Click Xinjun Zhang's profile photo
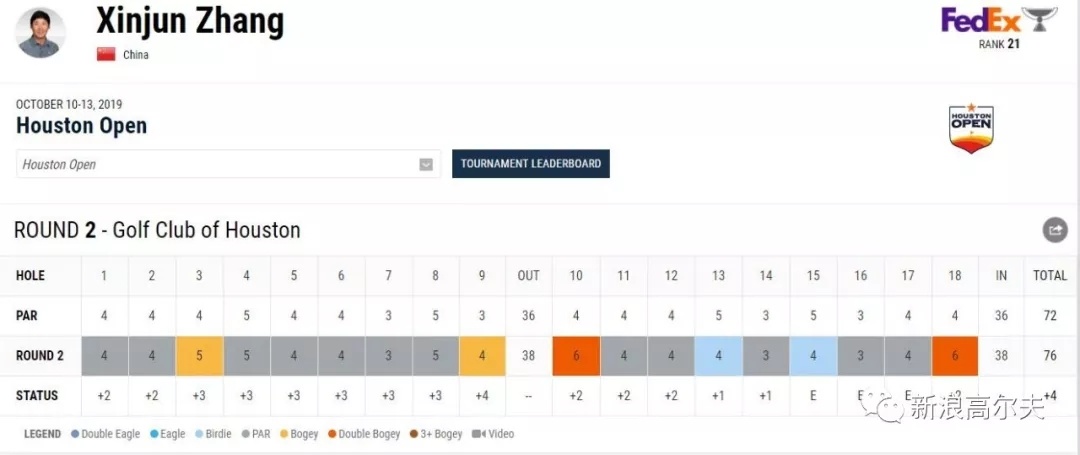 40,33
